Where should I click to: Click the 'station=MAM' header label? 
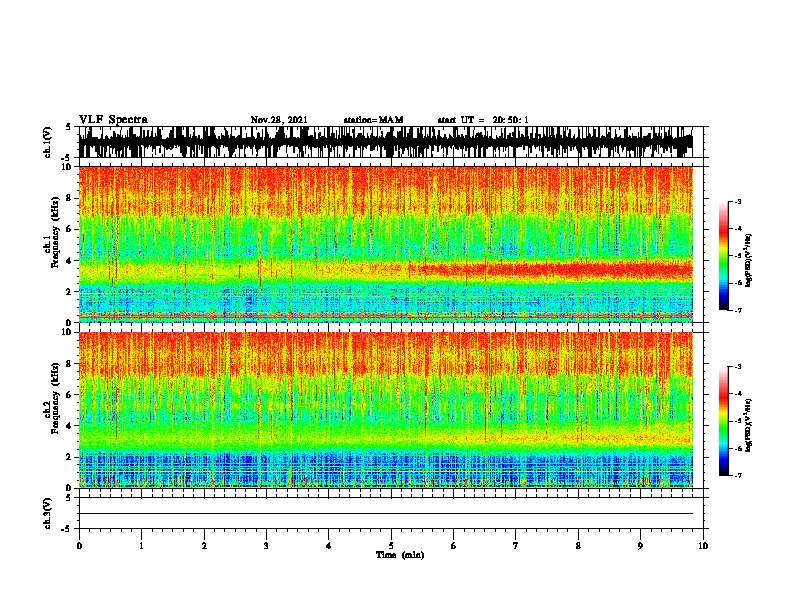[373, 120]
